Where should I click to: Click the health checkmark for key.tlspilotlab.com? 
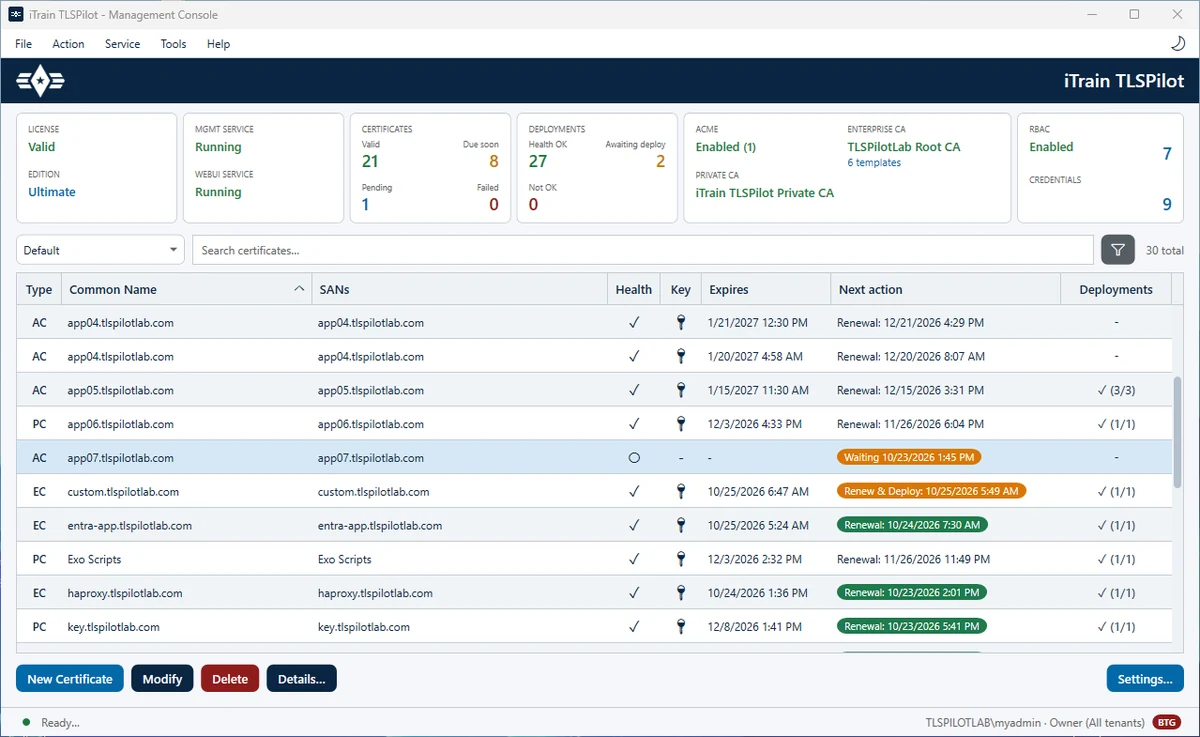pos(634,627)
